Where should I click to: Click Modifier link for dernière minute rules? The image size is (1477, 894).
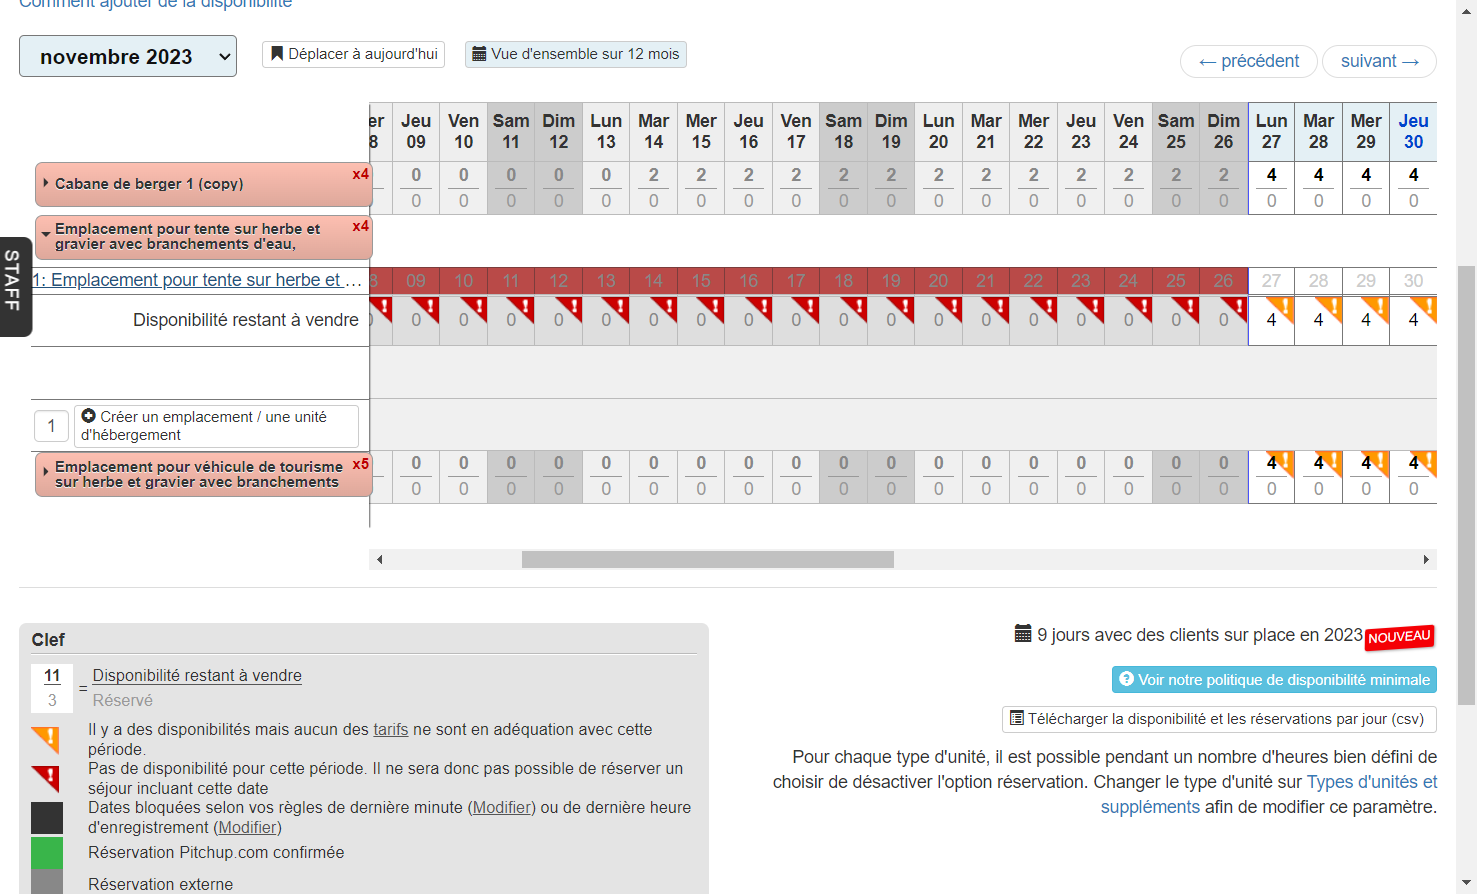pyautogui.click(x=504, y=808)
